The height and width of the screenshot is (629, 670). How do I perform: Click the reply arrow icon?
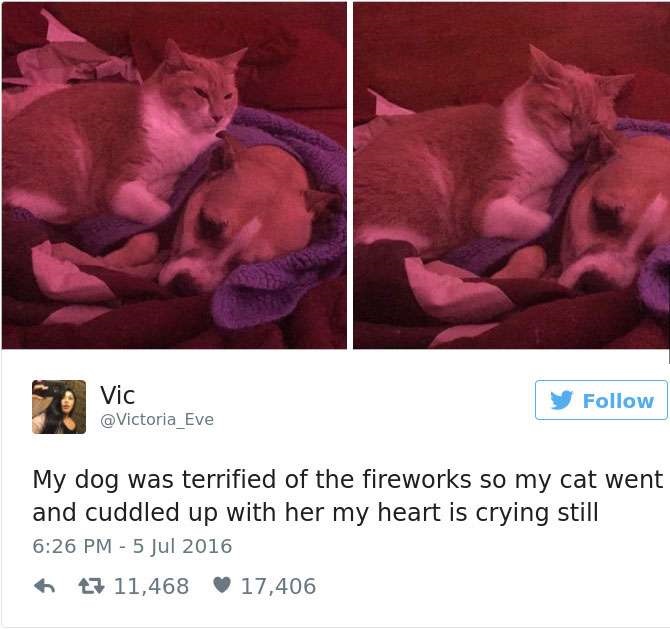coord(44,586)
